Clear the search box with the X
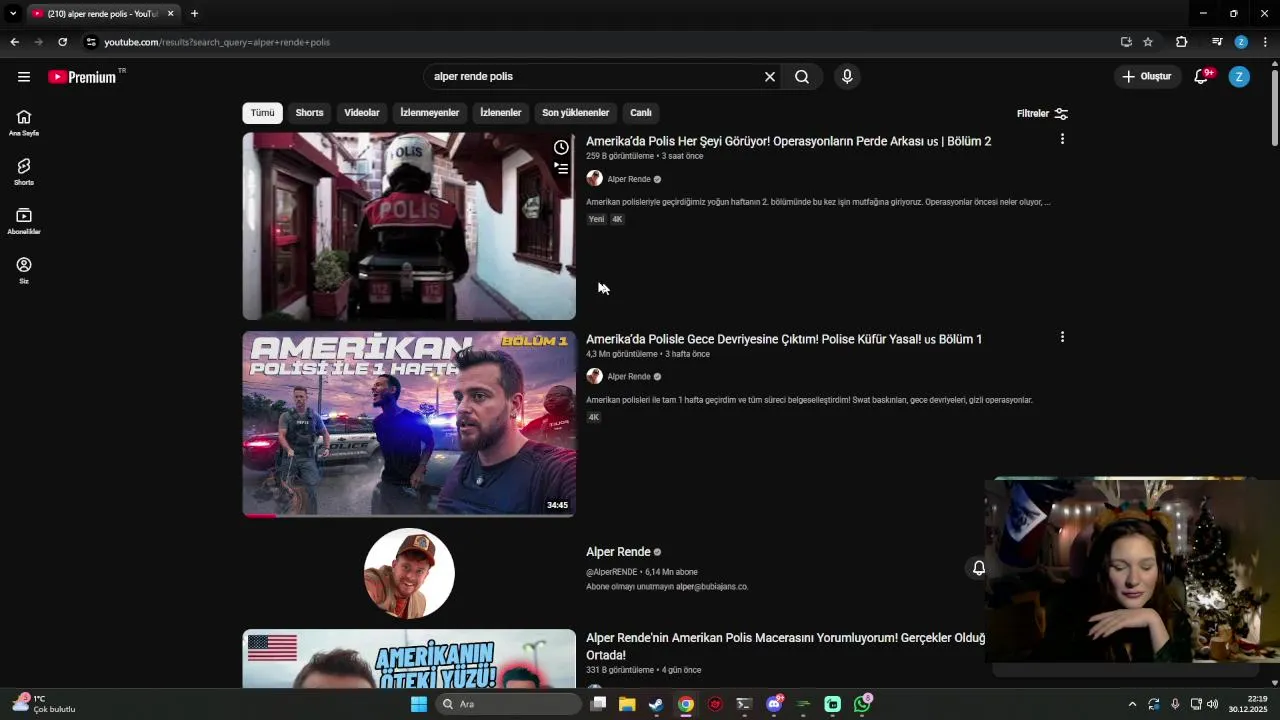The height and width of the screenshot is (720, 1280). [x=770, y=77]
